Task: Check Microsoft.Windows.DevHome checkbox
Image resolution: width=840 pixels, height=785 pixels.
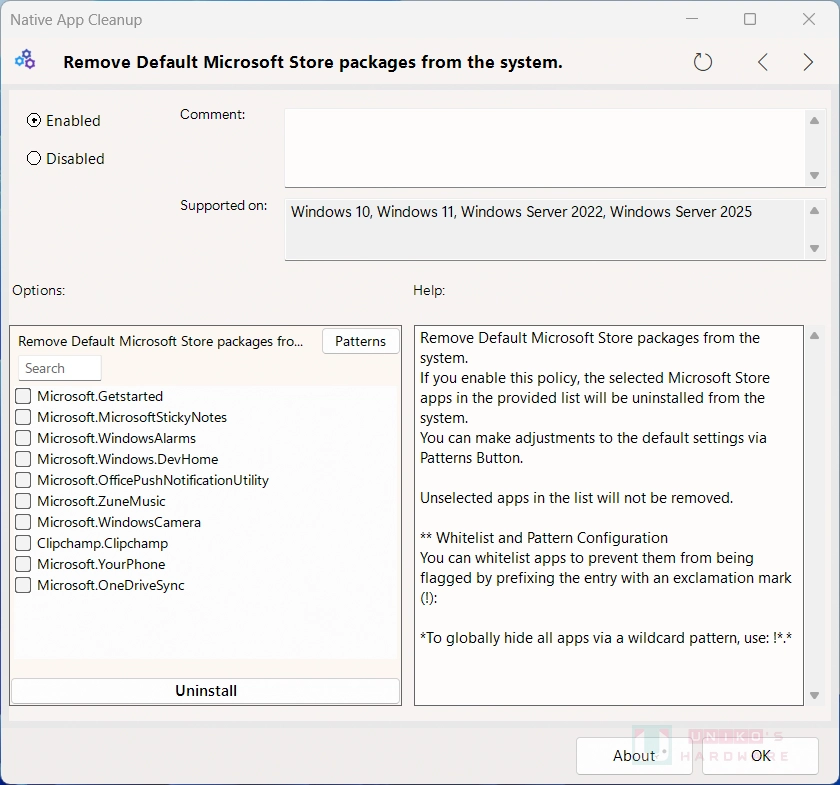Action: (23, 459)
